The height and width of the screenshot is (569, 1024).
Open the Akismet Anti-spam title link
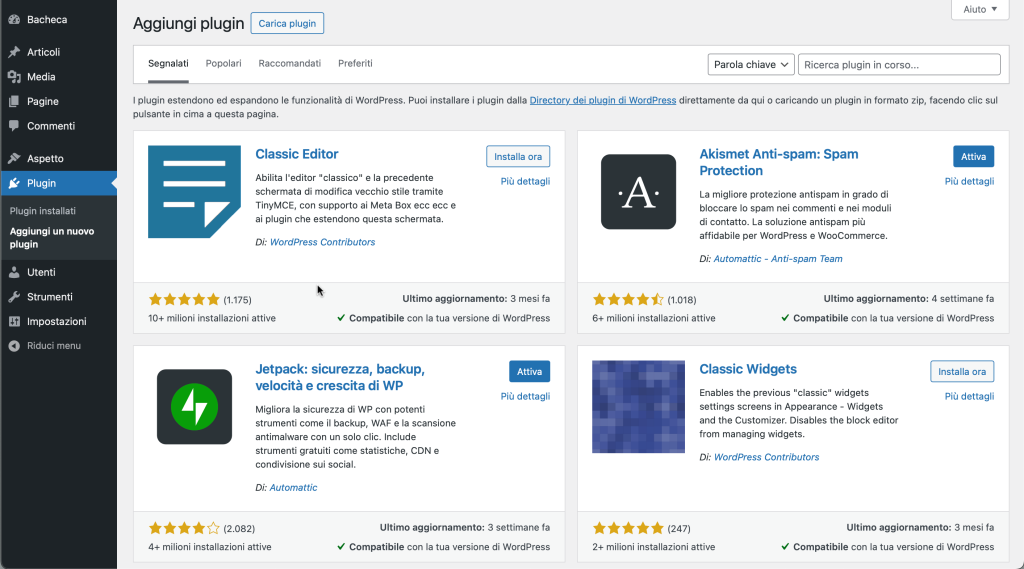point(778,162)
